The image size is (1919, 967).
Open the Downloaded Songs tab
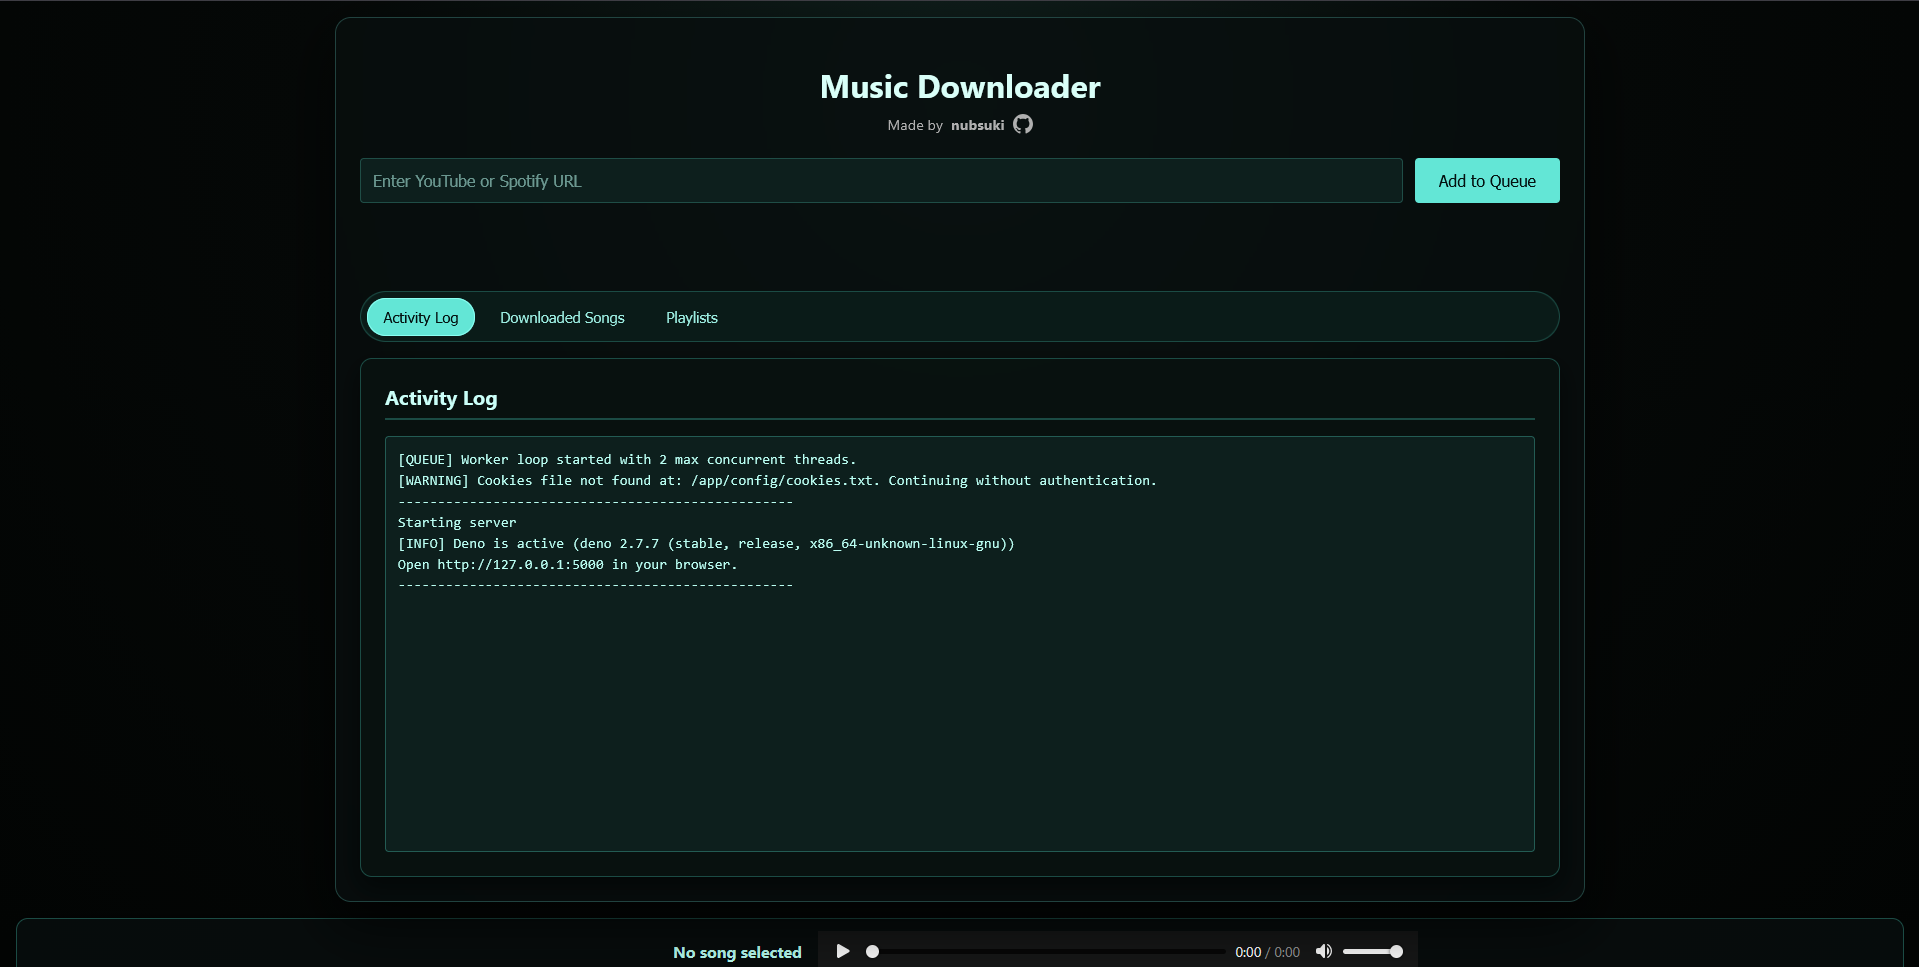[x=562, y=317]
